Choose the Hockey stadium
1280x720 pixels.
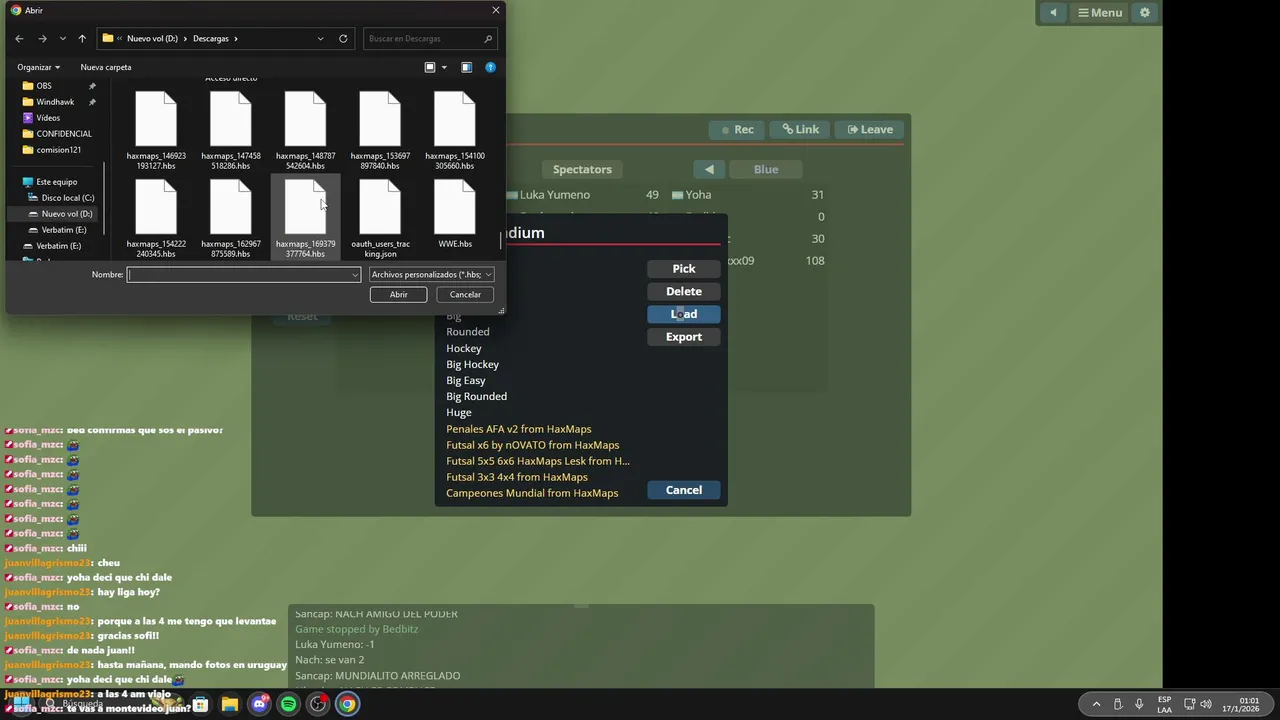tap(464, 348)
